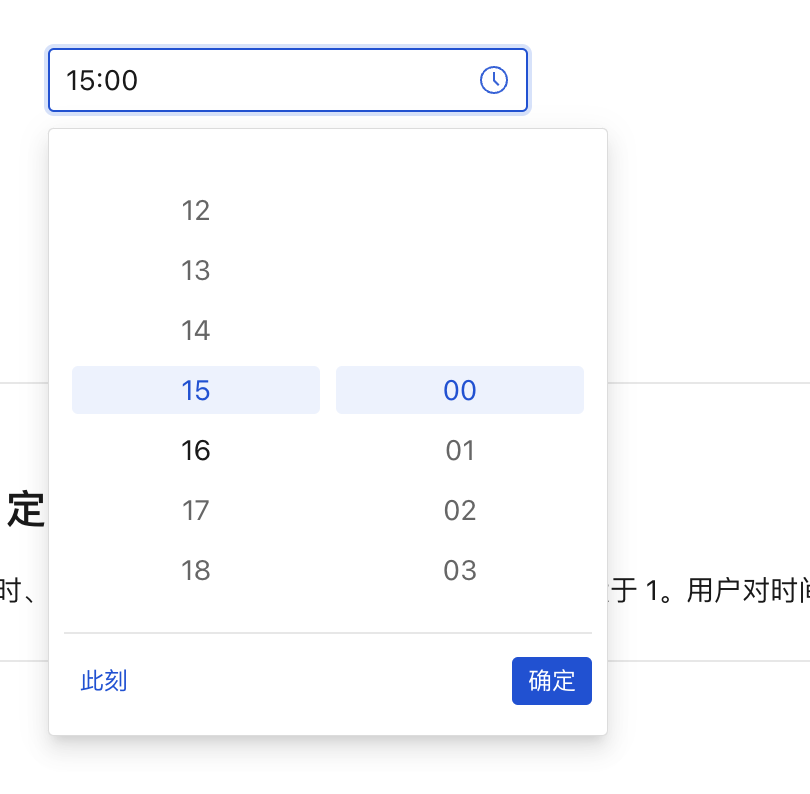Select hour 18 in the hour column

(x=195, y=570)
